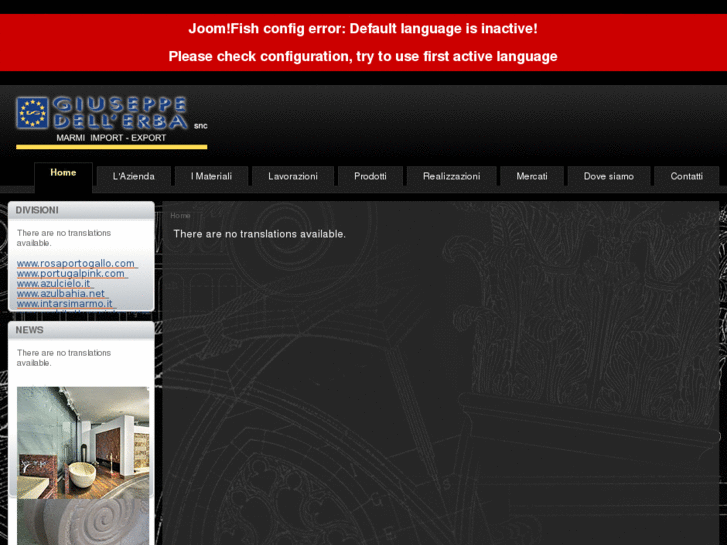The image size is (727, 545).
Task: Click the Joom!Fish config error headline
Action: point(363,29)
